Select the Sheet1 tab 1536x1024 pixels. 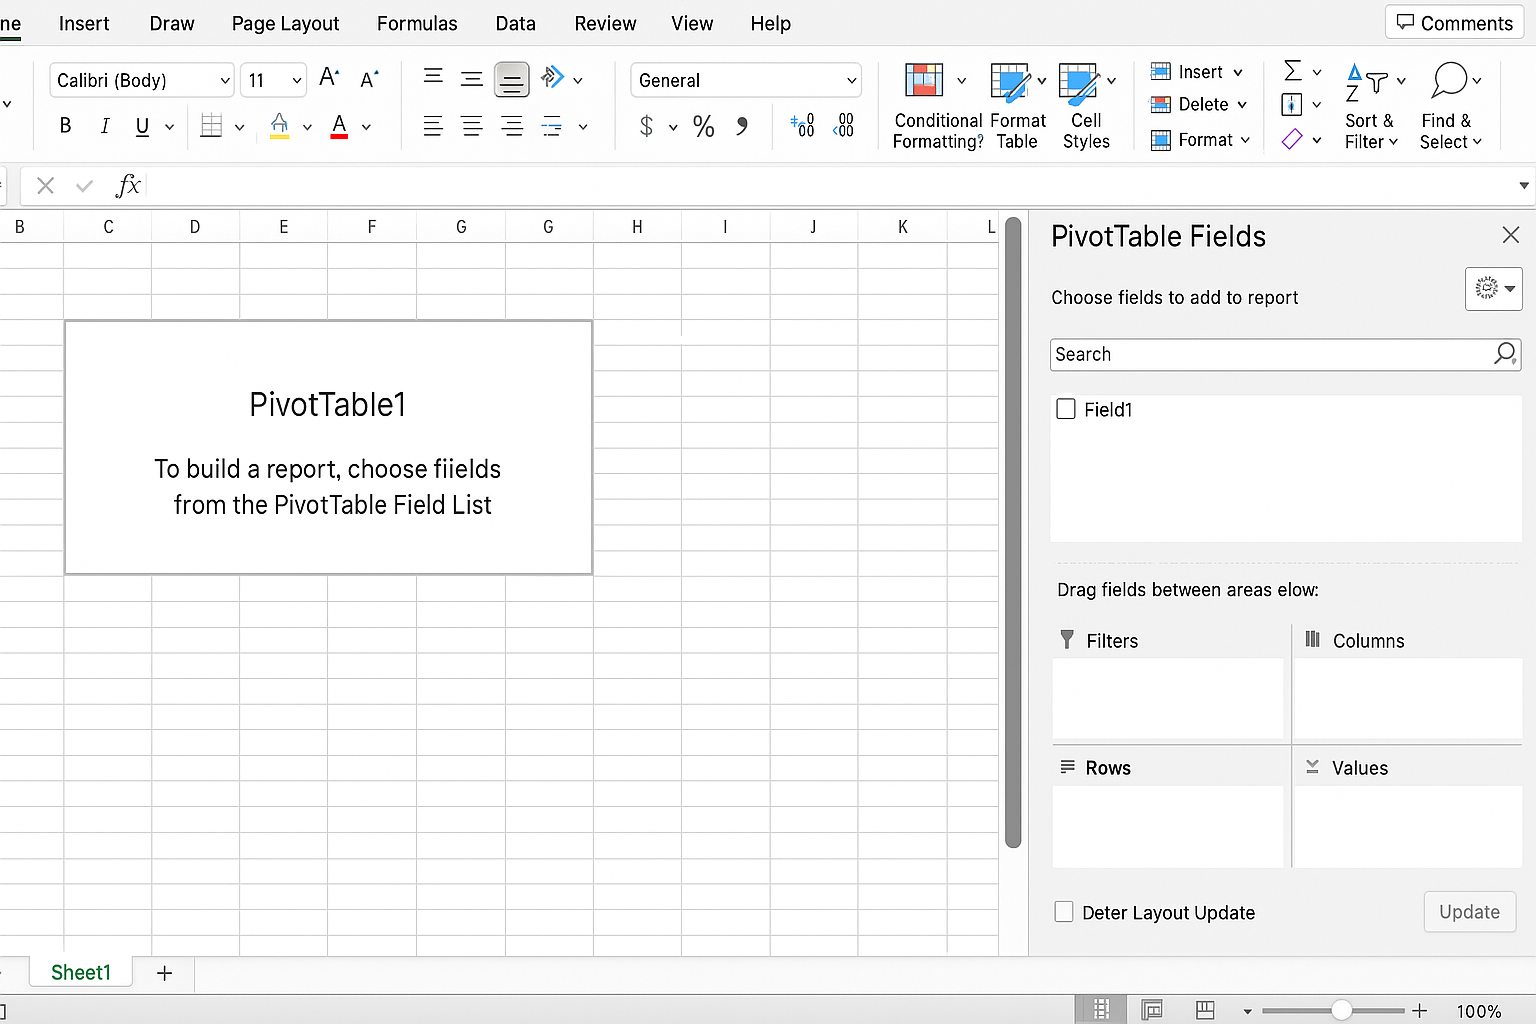pyautogui.click(x=81, y=972)
